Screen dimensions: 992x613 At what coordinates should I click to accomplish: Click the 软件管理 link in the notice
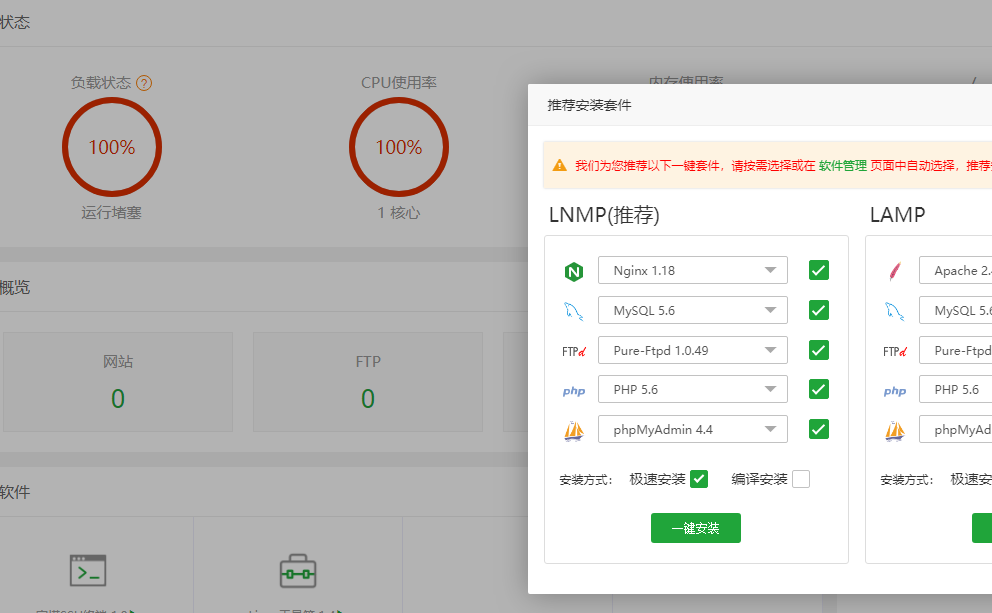pyautogui.click(x=843, y=166)
